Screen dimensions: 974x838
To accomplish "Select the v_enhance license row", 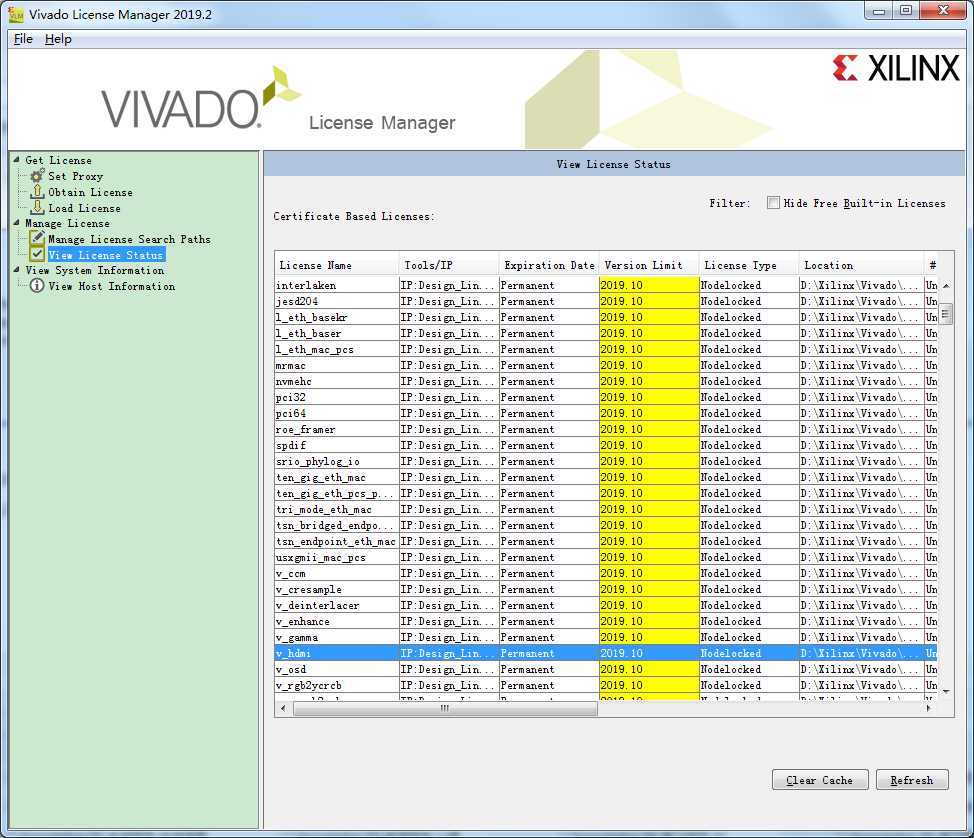I will [606, 621].
